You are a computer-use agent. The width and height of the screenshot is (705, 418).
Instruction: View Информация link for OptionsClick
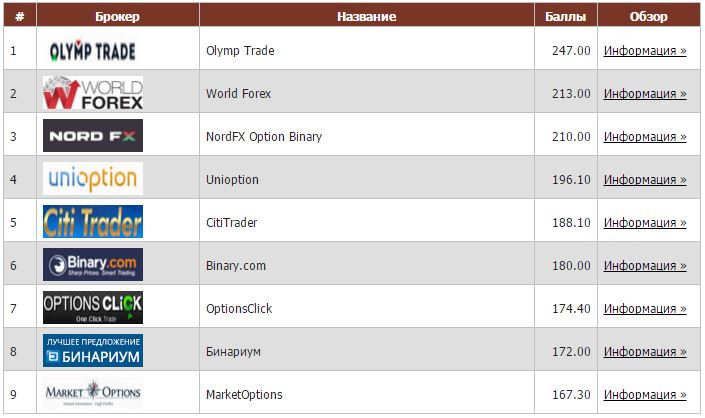645,309
